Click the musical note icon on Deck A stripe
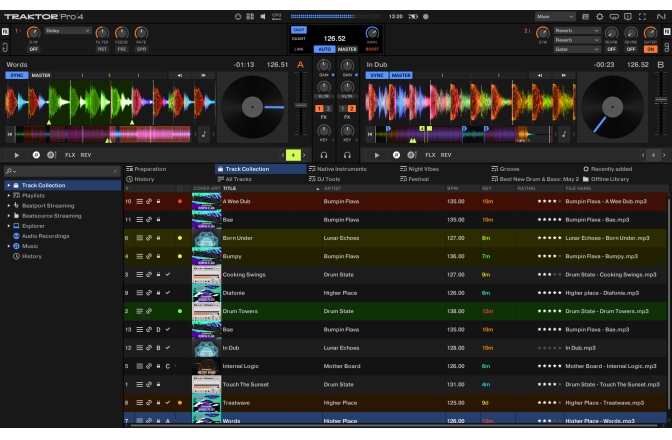Viewport: 672px width, 440px height. coord(204,134)
